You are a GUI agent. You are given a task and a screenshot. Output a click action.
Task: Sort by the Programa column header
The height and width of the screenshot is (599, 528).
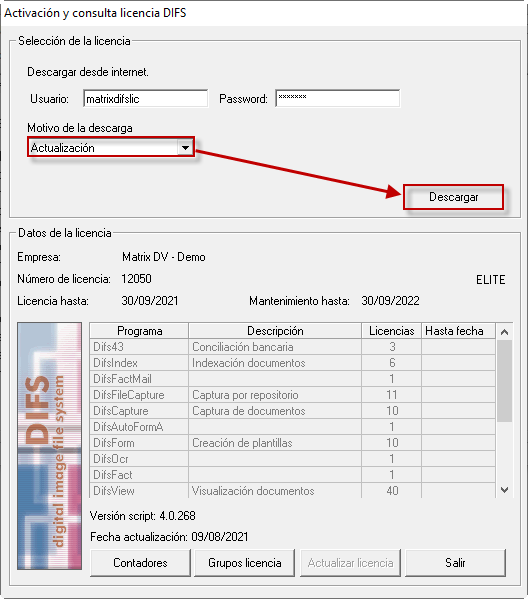139,331
